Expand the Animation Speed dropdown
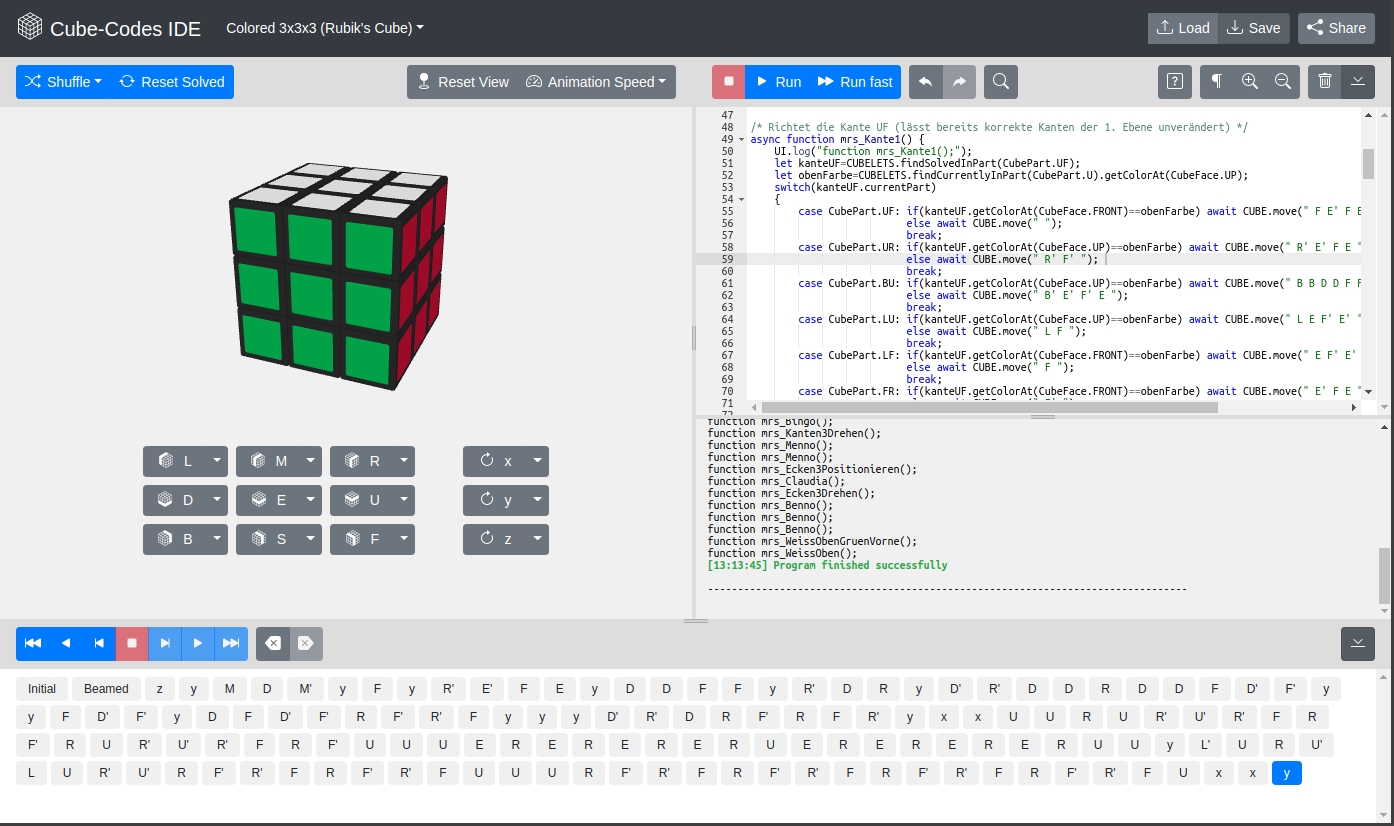Viewport: 1394px width, 826px height. pyautogui.click(x=596, y=81)
